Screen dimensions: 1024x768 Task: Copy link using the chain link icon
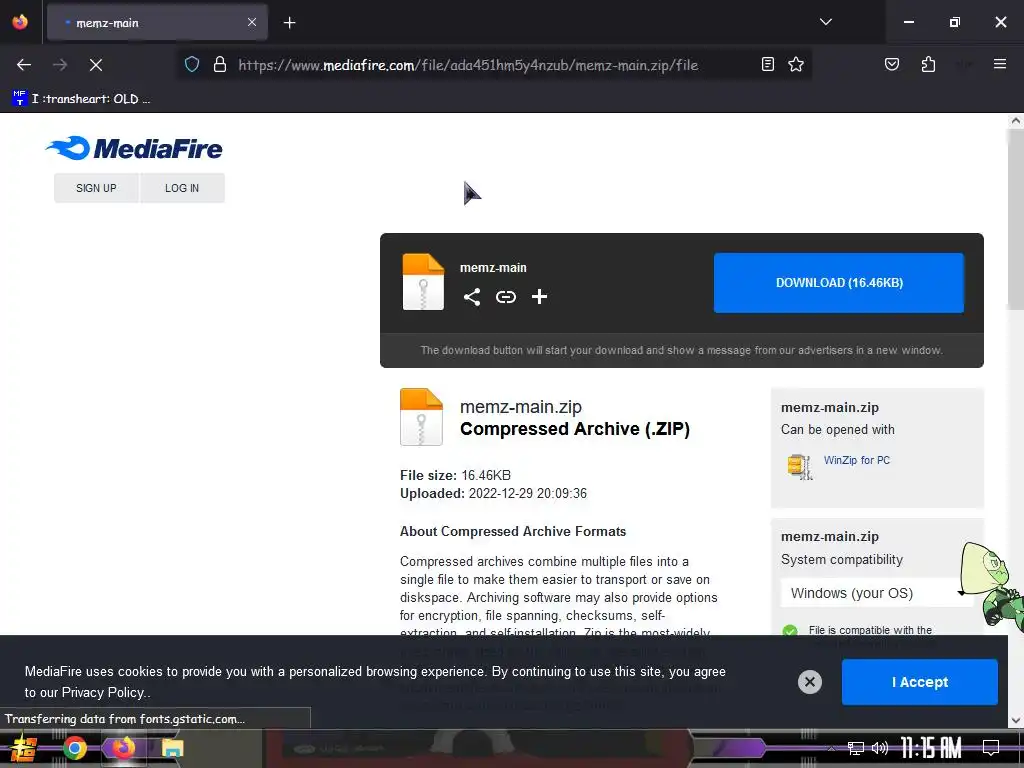pyautogui.click(x=505, y=297)
